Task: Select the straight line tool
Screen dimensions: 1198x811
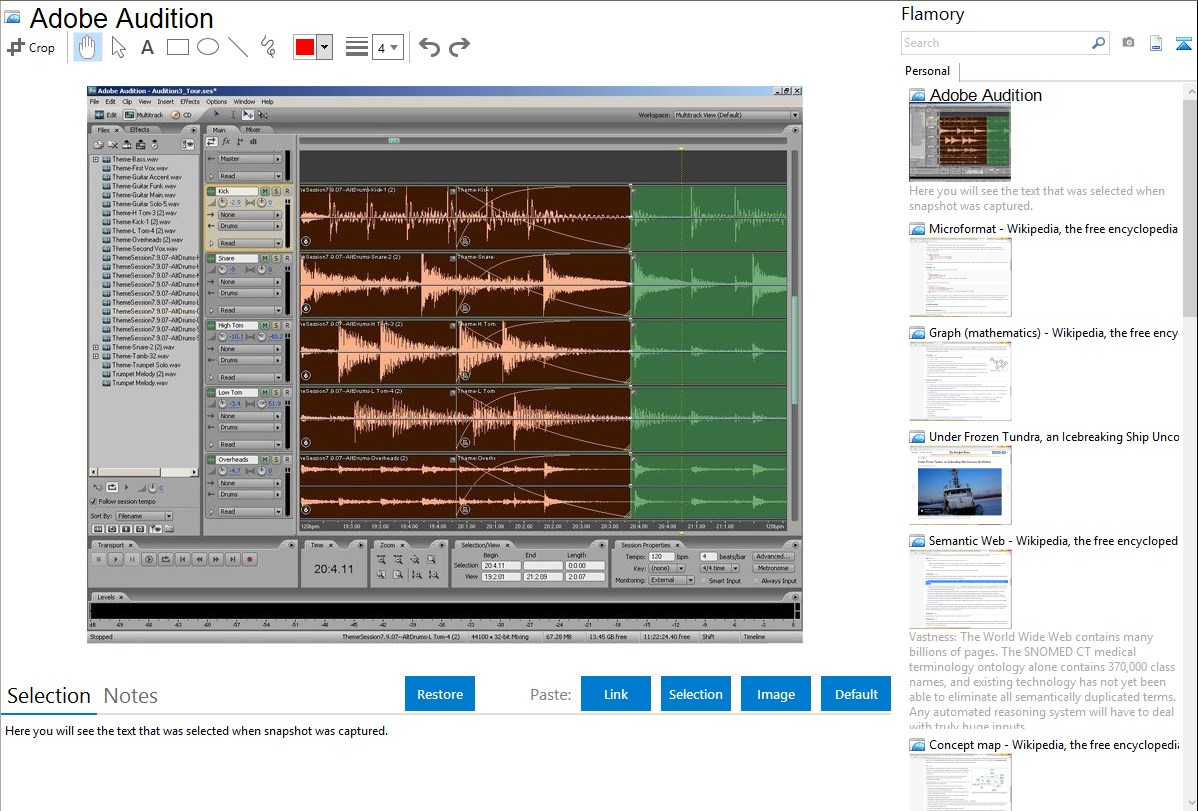Action: (x=238, y=47)
